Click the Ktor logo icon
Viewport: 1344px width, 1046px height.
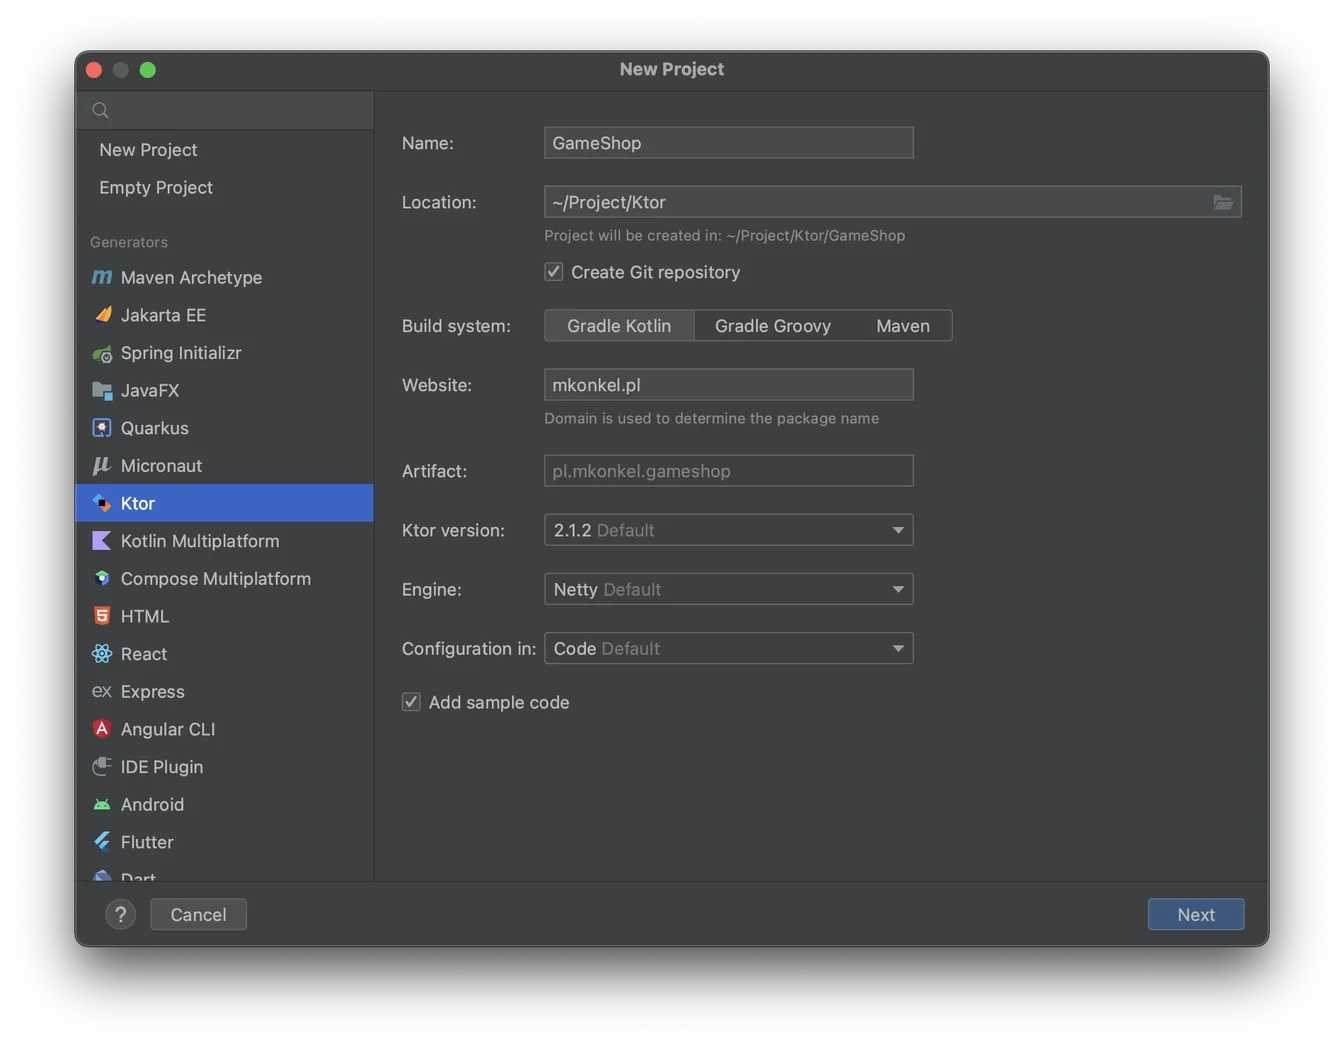point(102,503)
